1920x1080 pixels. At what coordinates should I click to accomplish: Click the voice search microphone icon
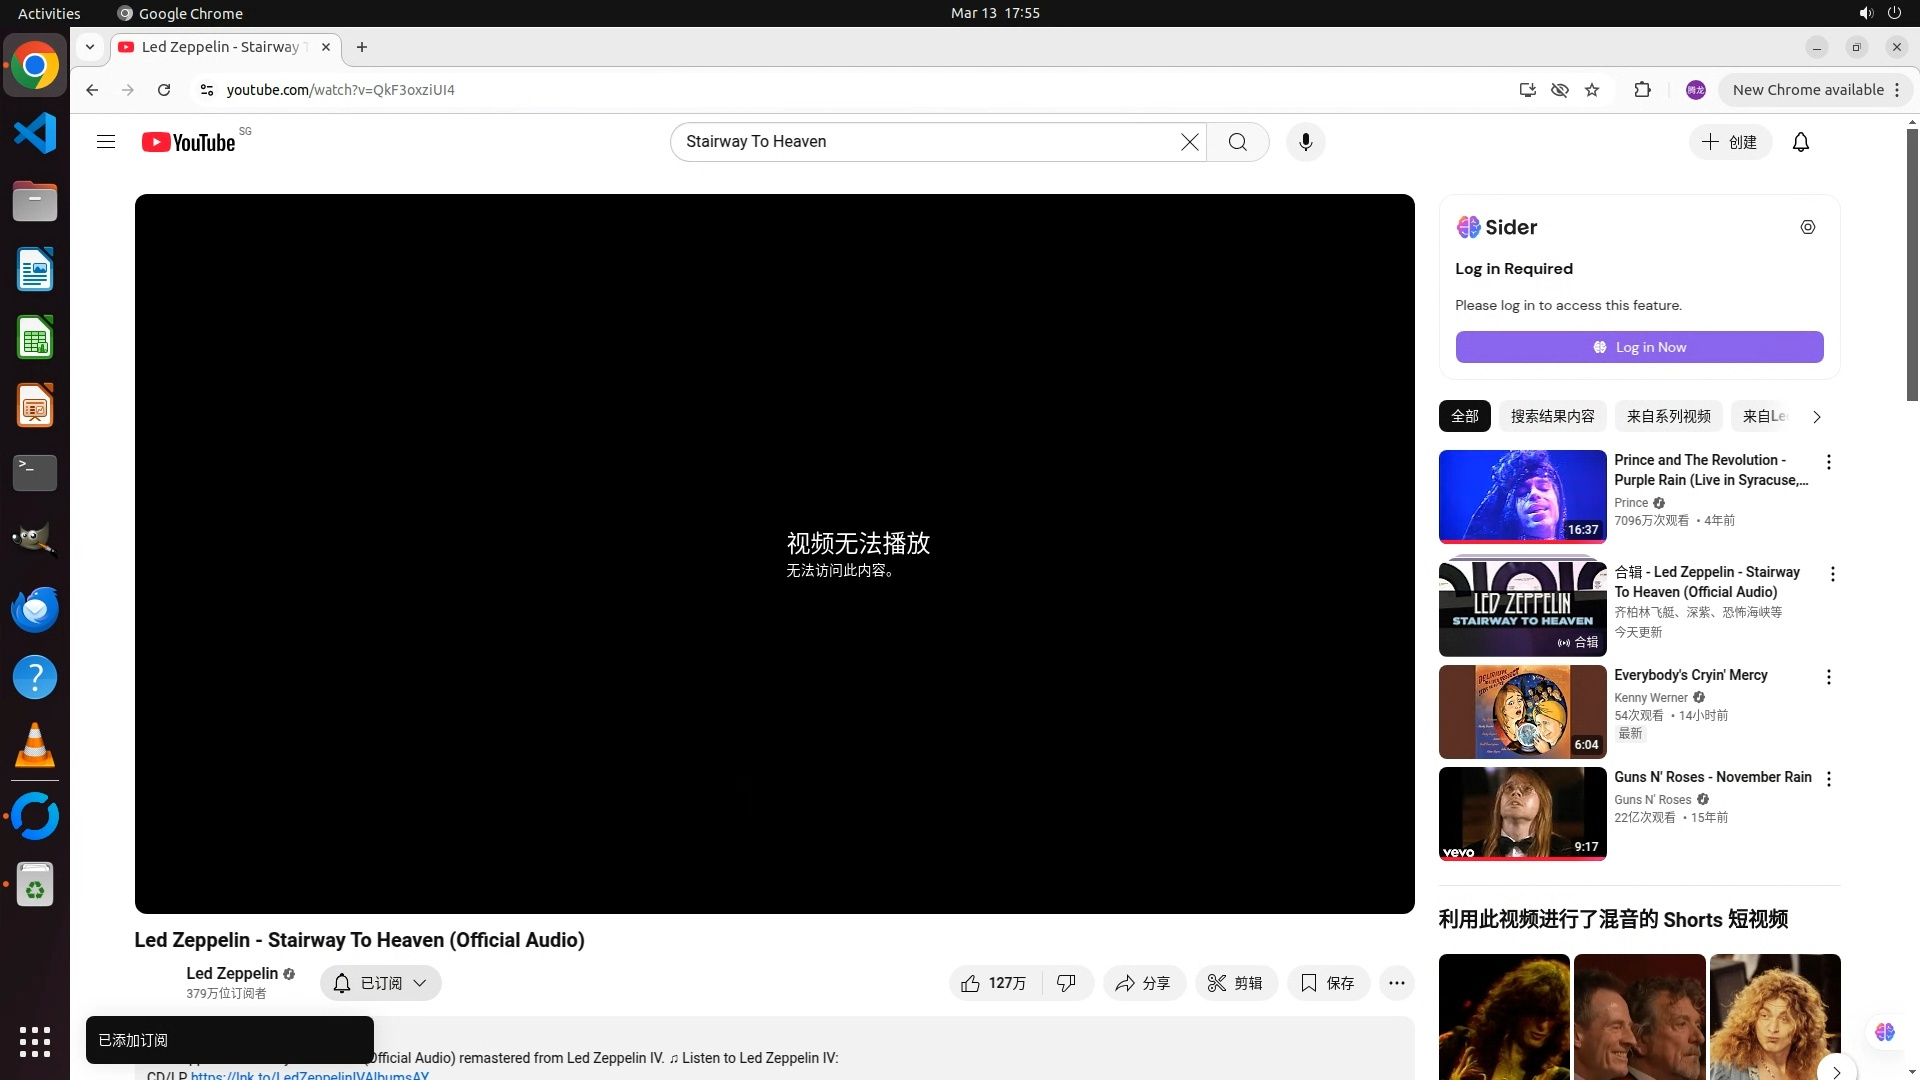(x=1305, y=142)
